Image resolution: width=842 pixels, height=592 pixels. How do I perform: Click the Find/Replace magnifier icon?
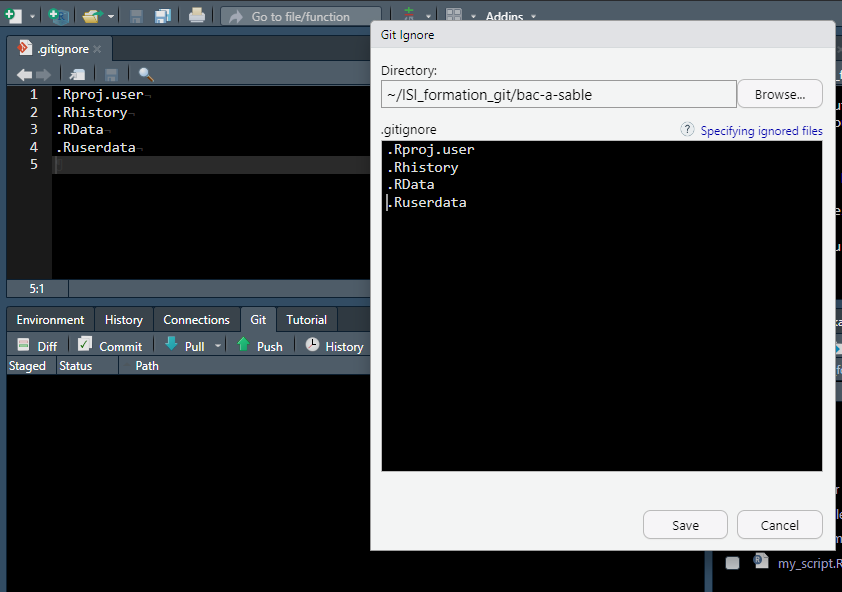tap(146, 74)
